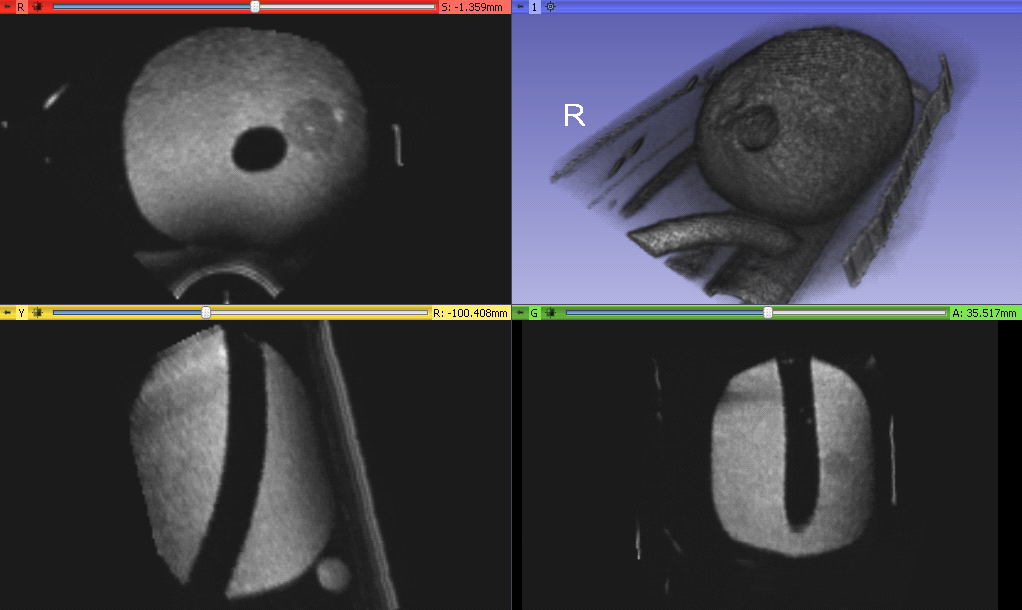The height and width of the screenshot is (610, 1022).
Task: Click the 1 label of the 3D view bar
Action: coord(534,7)
